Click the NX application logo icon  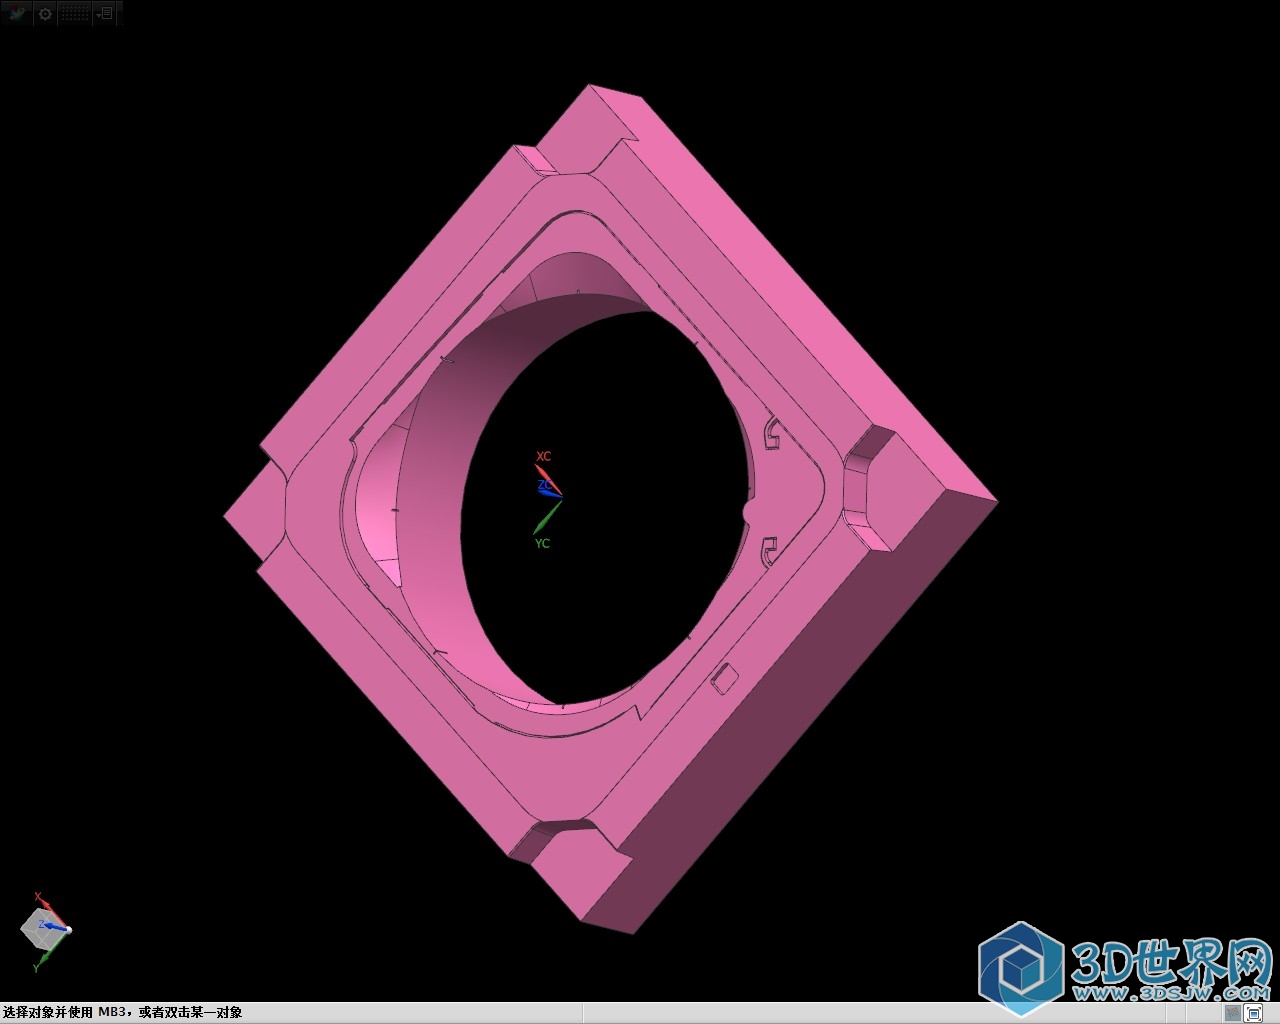point(16,14)
